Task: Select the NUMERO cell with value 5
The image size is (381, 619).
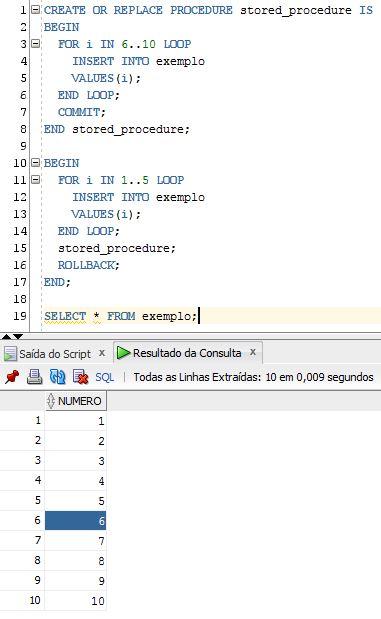Action: [75, 501]
